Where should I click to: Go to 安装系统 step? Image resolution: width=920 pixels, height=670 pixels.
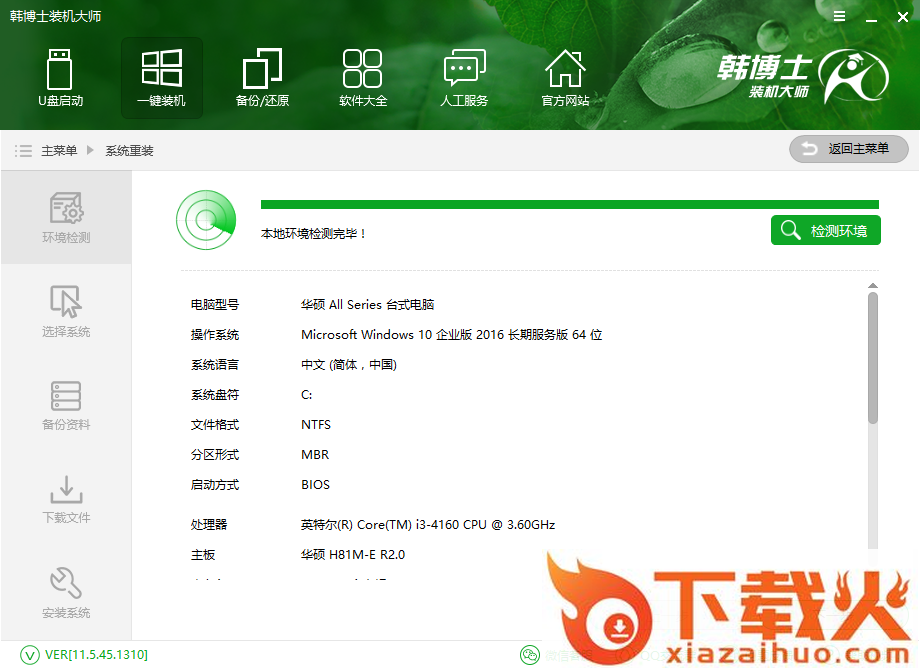(x=66, y=593)
